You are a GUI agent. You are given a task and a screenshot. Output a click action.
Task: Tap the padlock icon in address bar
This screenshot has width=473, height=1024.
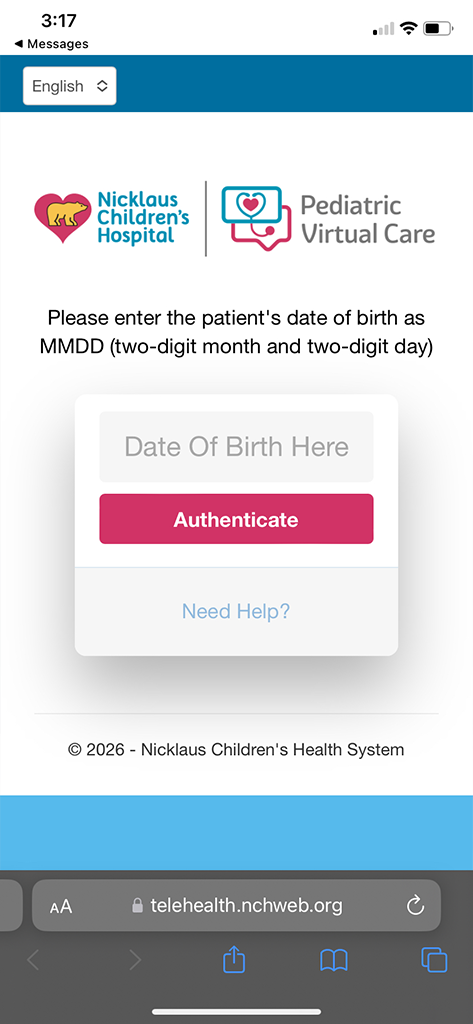click(x=137, y=905)
